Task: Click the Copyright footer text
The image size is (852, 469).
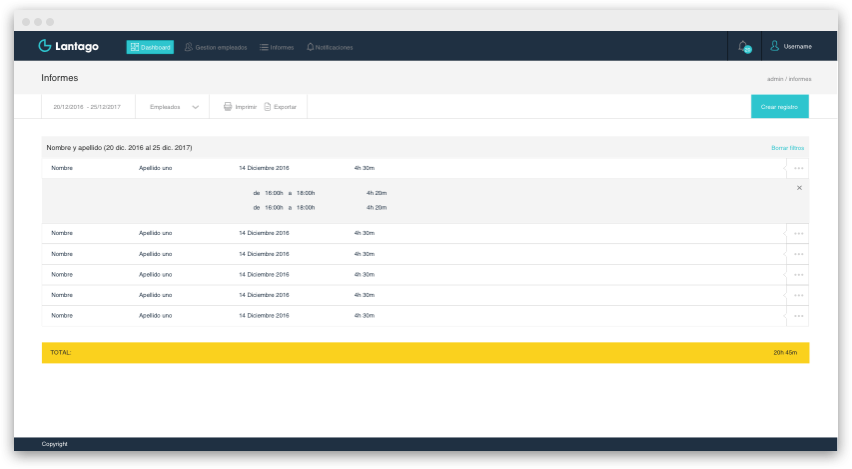Action: (55, 444)
